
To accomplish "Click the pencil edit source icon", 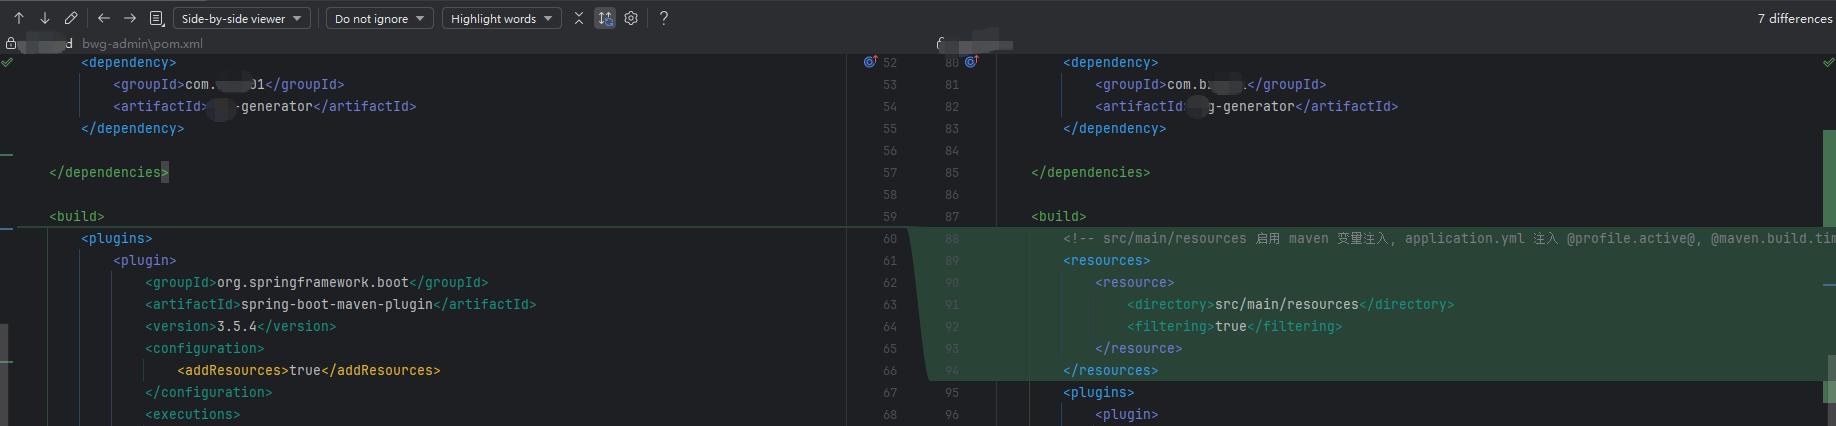I will tap(71, 18).
